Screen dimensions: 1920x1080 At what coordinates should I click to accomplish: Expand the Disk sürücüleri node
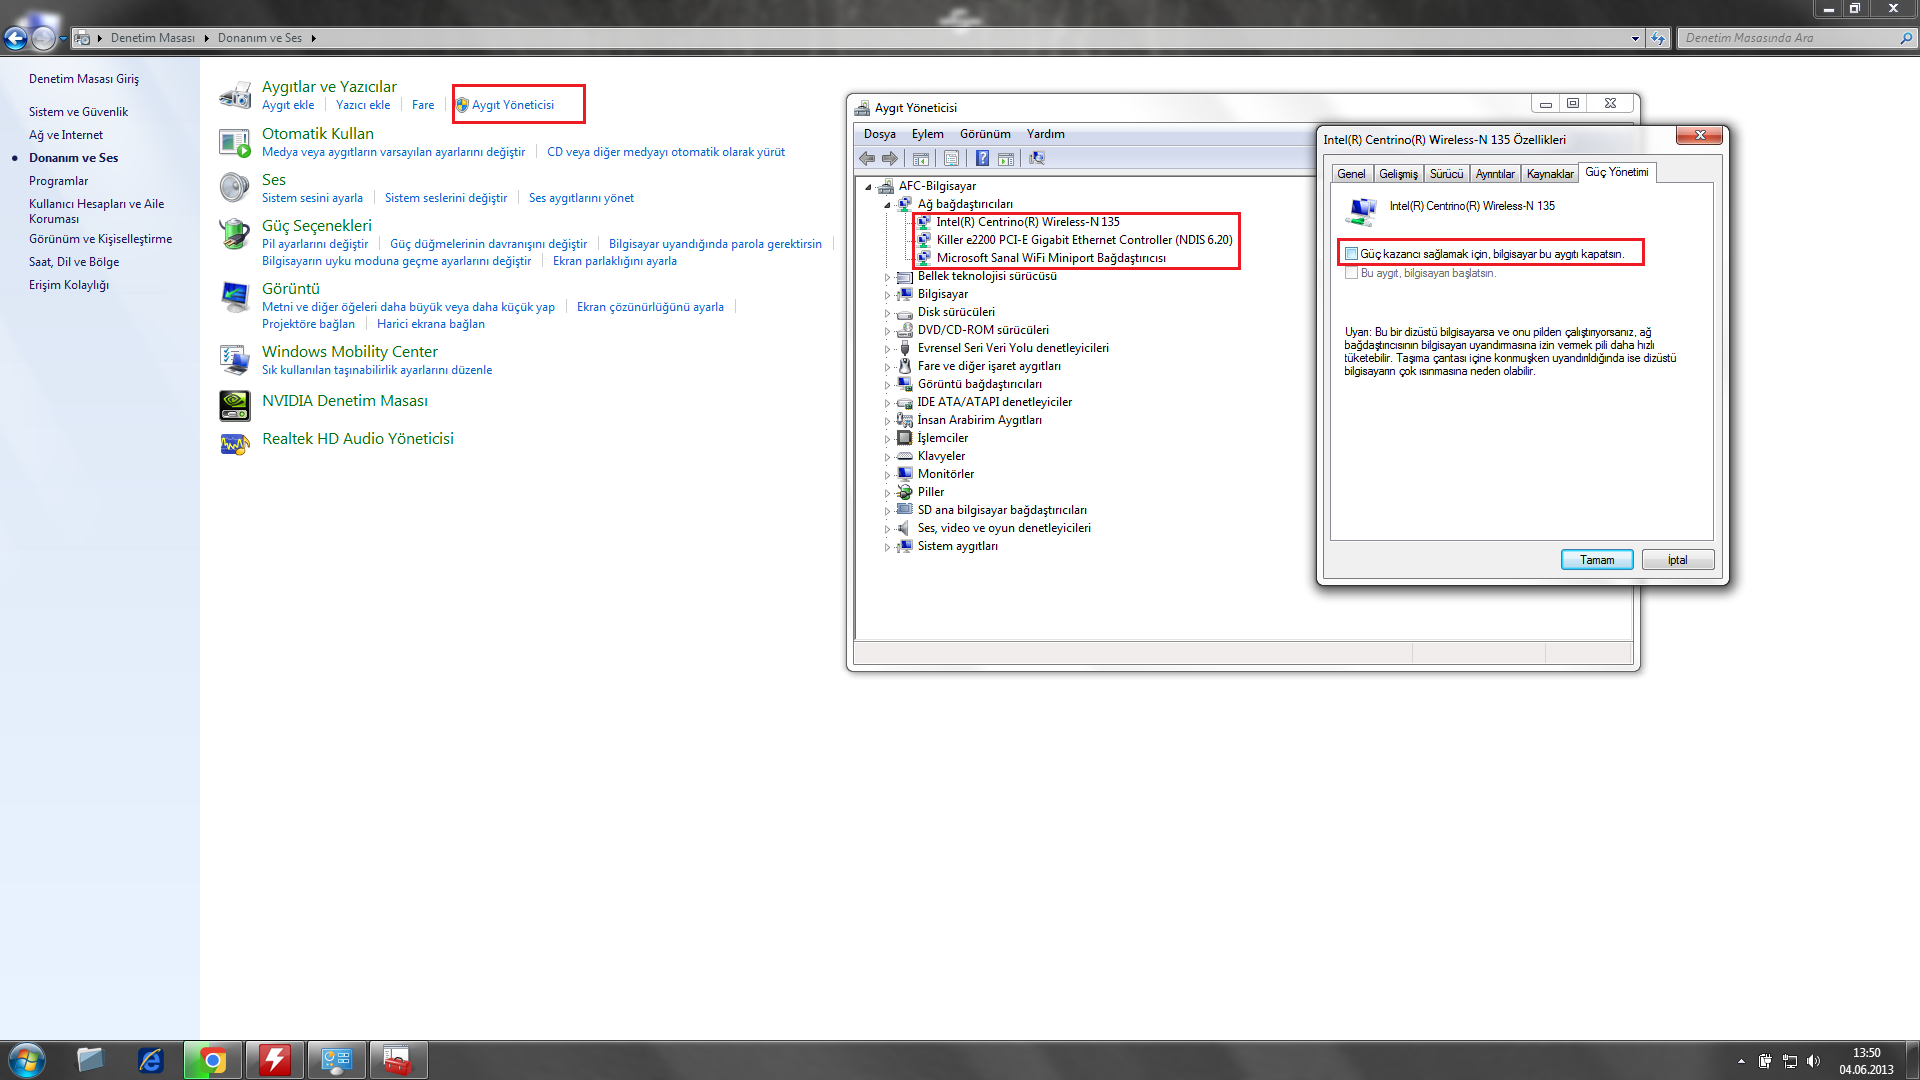point(887,313)
